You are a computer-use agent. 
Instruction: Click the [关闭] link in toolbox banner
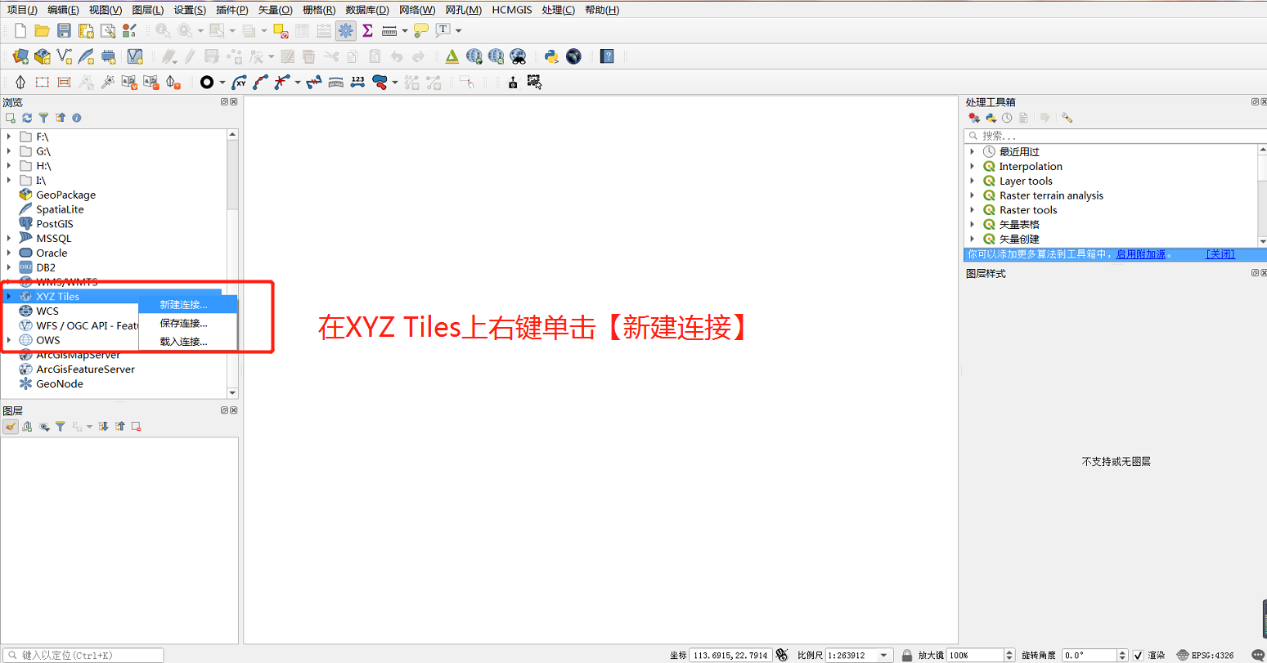click(x=1220, y=254)
